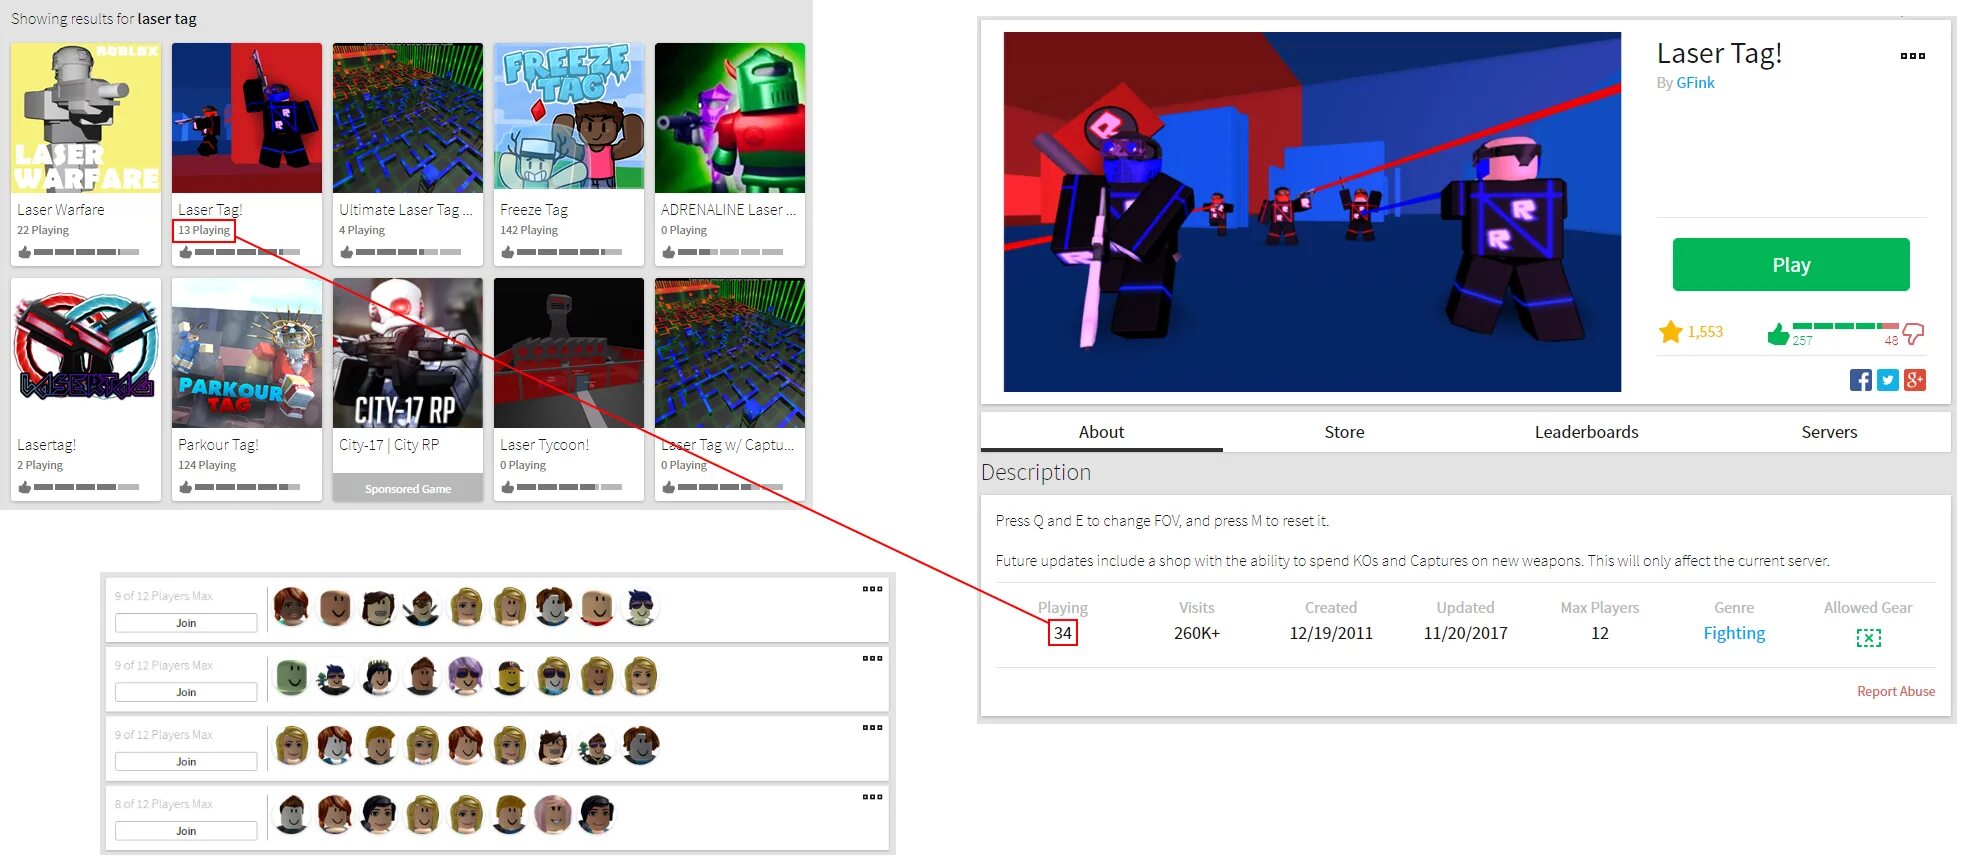Click the 142 Playing count under Freeze Tag
Viewport: 1962px width, 859px height.
(529, 230)
